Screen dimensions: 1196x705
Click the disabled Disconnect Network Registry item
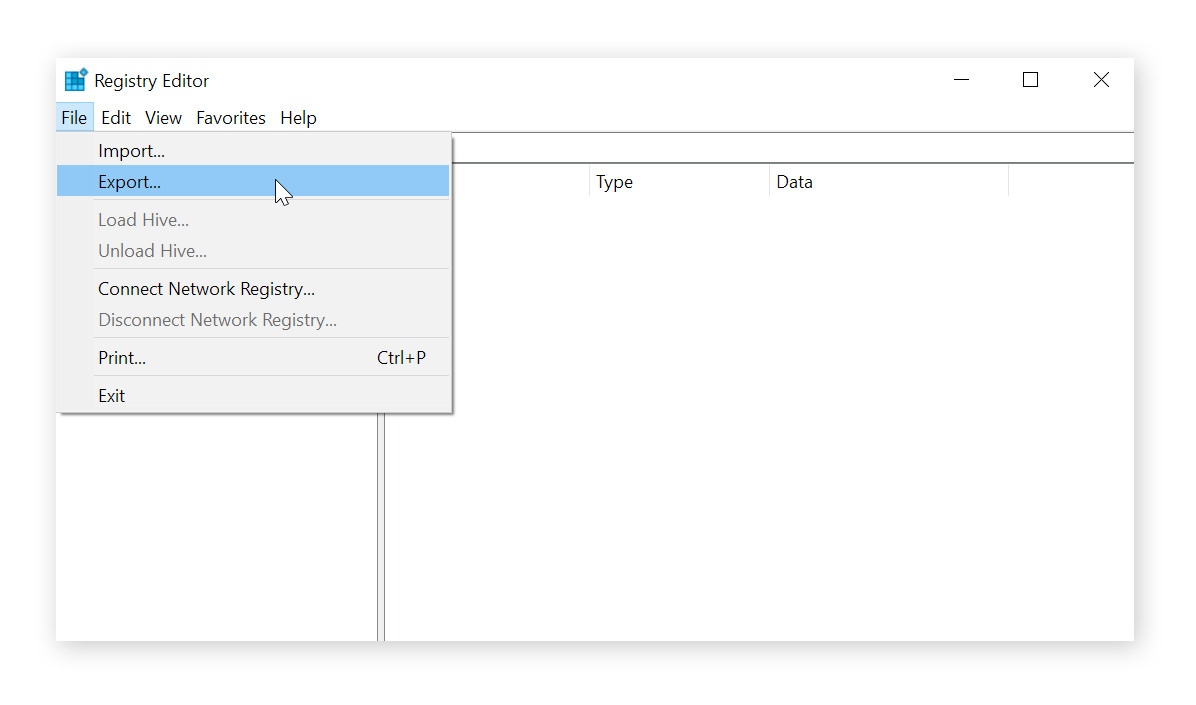(216, 319)
